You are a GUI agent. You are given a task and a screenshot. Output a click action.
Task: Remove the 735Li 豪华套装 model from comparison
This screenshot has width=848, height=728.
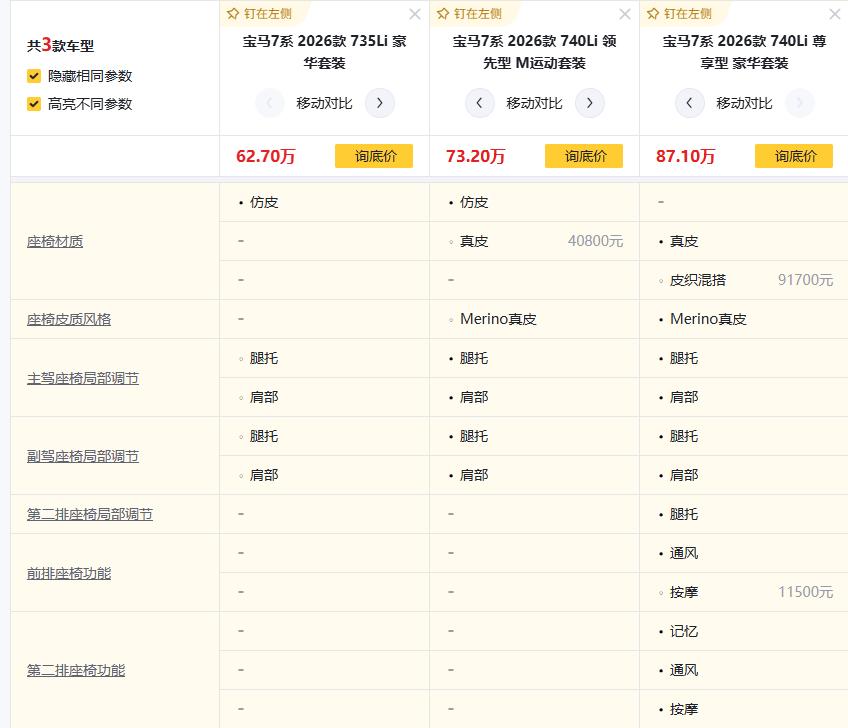tap(415, 14)
